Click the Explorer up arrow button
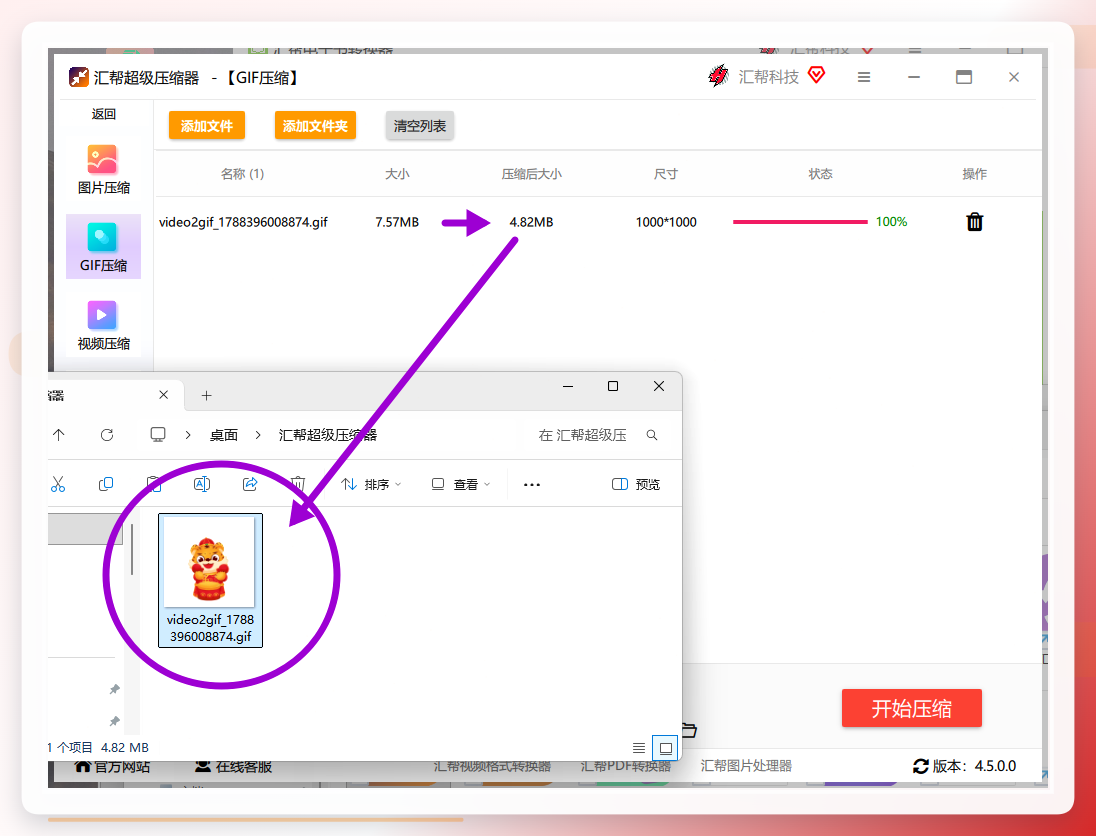 59,435
